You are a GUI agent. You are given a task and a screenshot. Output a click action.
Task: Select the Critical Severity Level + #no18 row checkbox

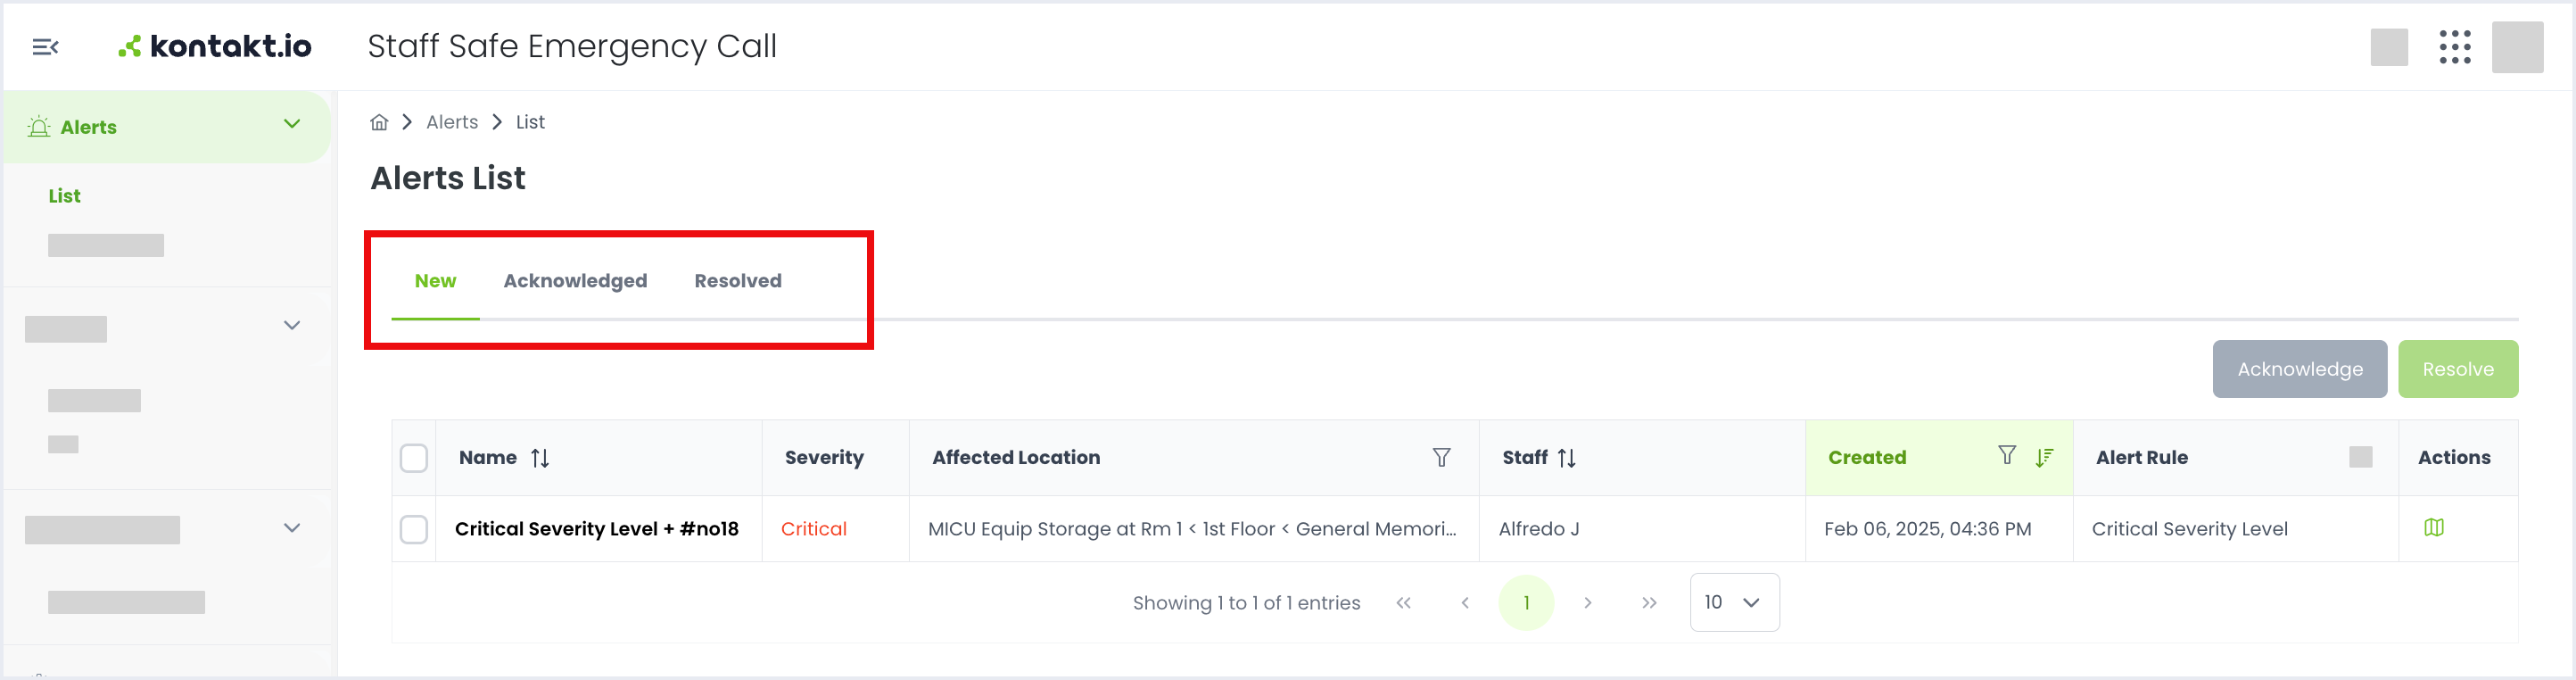pos(414,529)
